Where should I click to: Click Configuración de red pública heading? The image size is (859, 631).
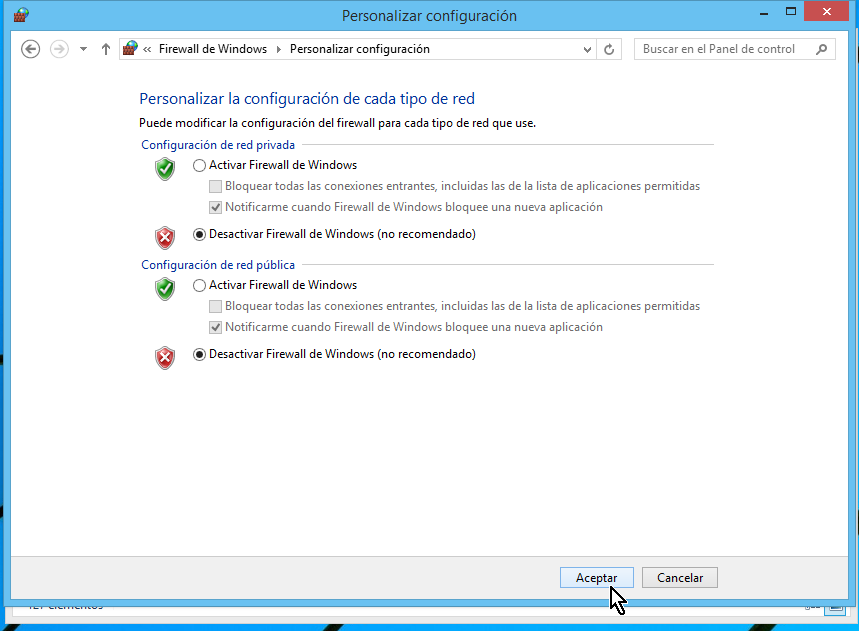218,265
